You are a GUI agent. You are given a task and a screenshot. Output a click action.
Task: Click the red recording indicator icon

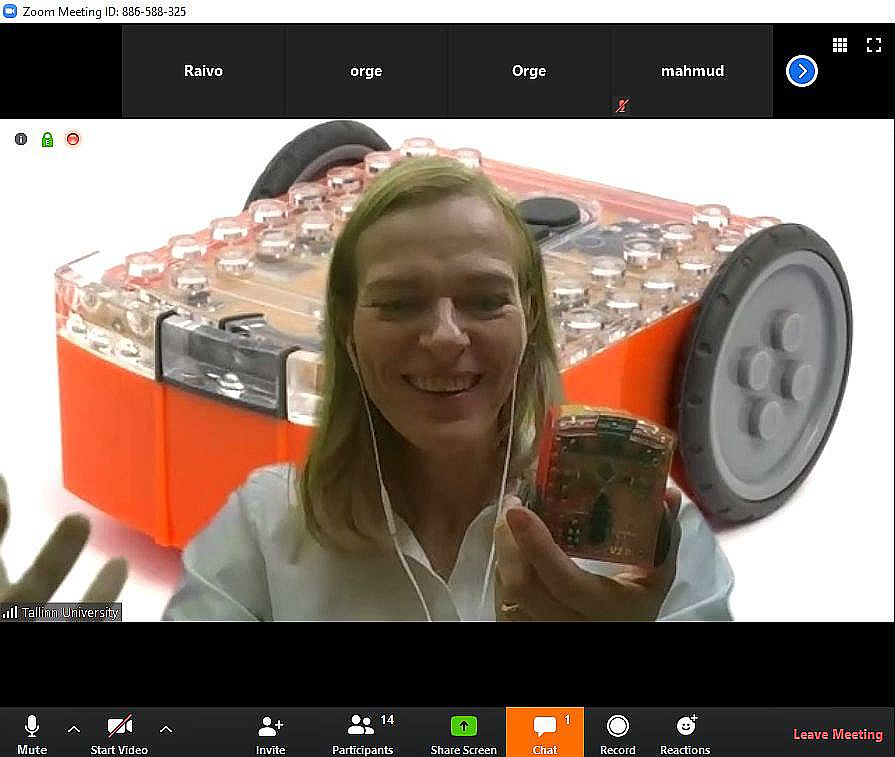[x=72, y=139]
